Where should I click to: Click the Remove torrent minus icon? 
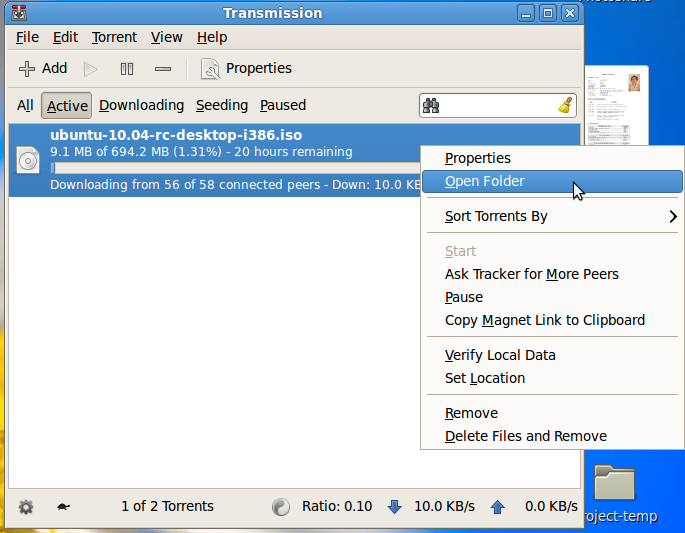click(163, 69)
